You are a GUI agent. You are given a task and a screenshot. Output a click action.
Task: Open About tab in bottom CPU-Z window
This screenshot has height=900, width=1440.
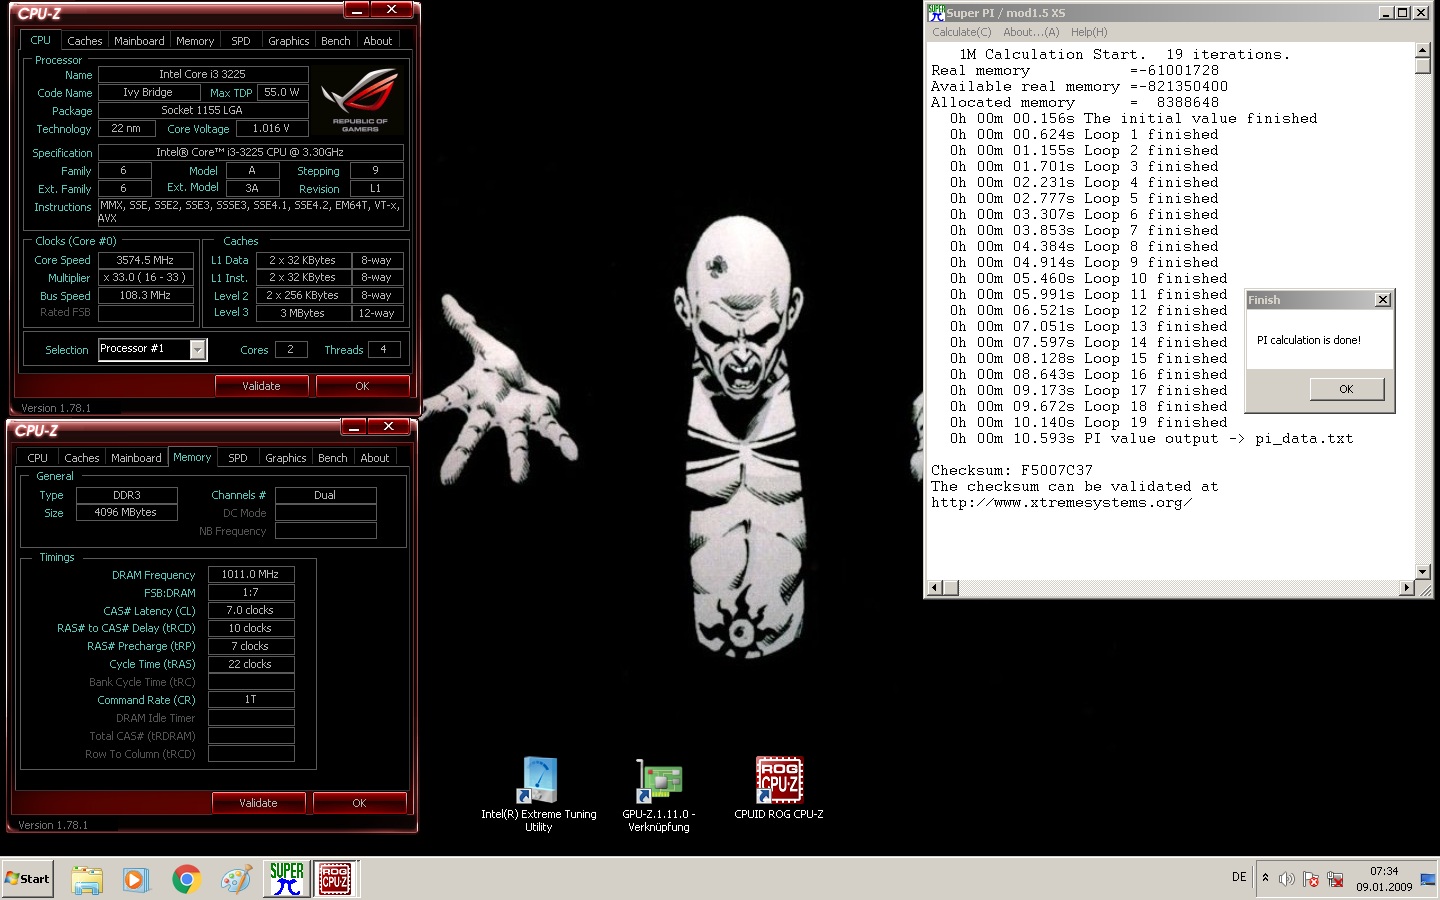[x=375, y=458]
